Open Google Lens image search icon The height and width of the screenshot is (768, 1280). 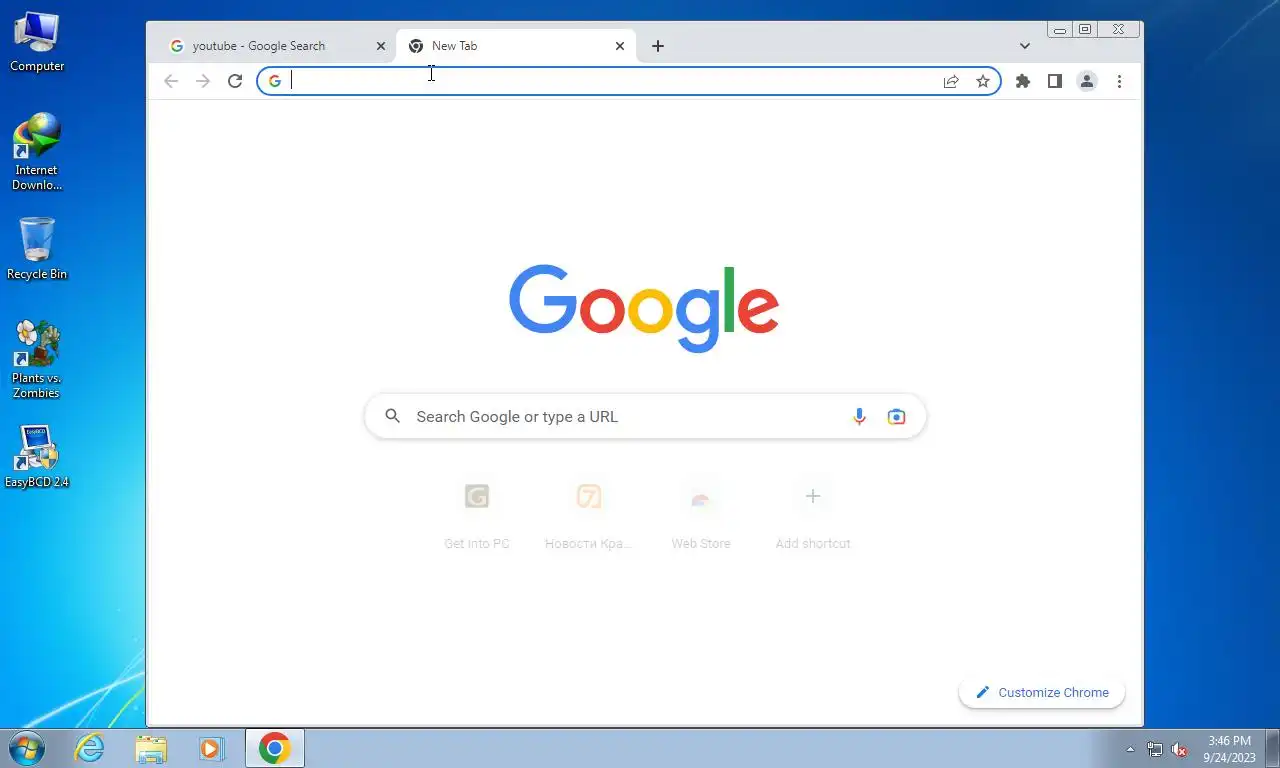pos(896,417)
